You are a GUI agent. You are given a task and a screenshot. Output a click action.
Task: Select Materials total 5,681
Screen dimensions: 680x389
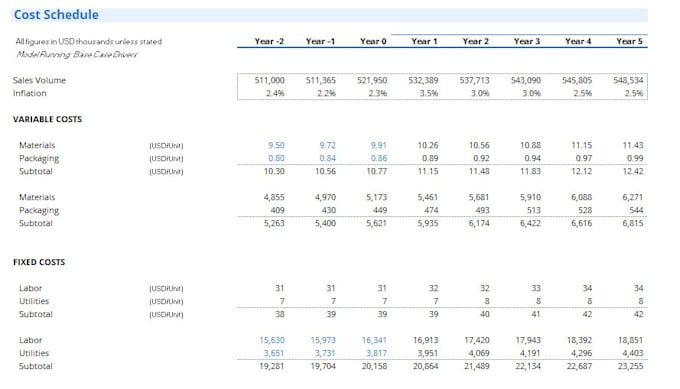[479, 197]
